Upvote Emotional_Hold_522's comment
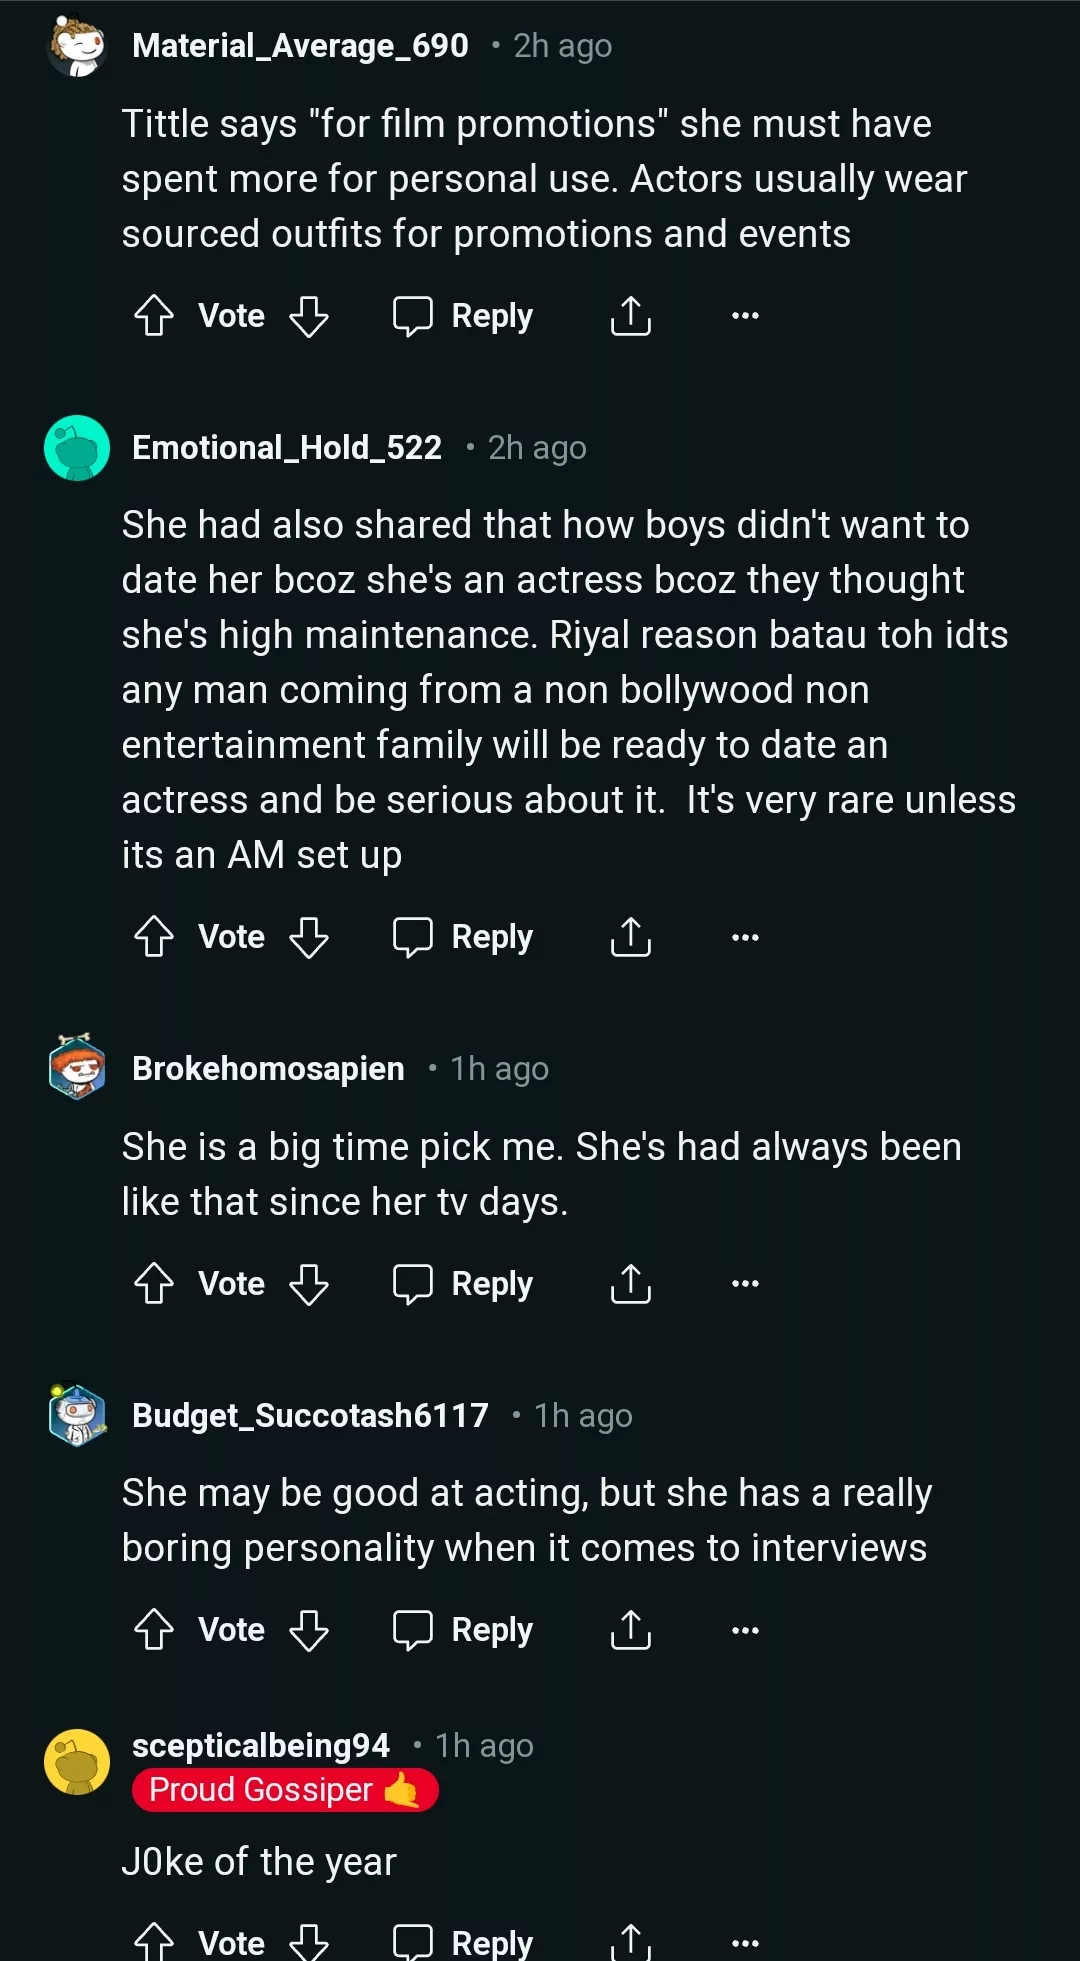This screenshot has height=1961, width=1080. tap(154, 937)
